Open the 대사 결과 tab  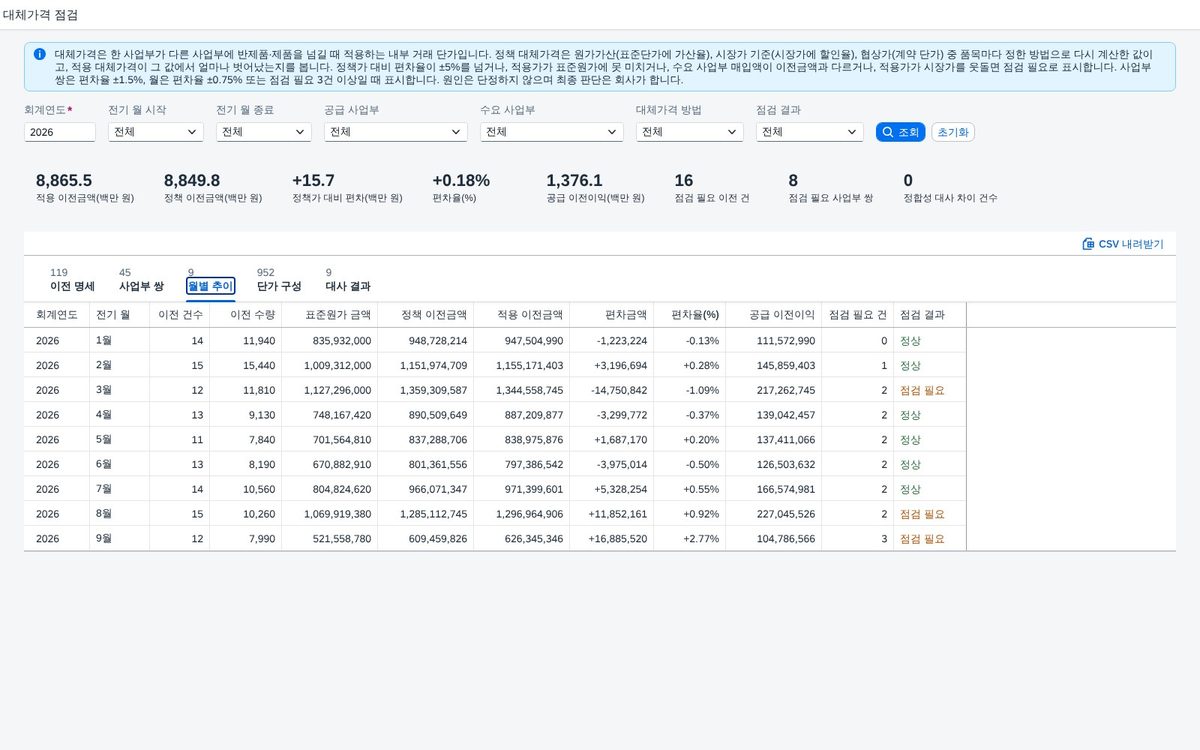[x=348, y=280]
